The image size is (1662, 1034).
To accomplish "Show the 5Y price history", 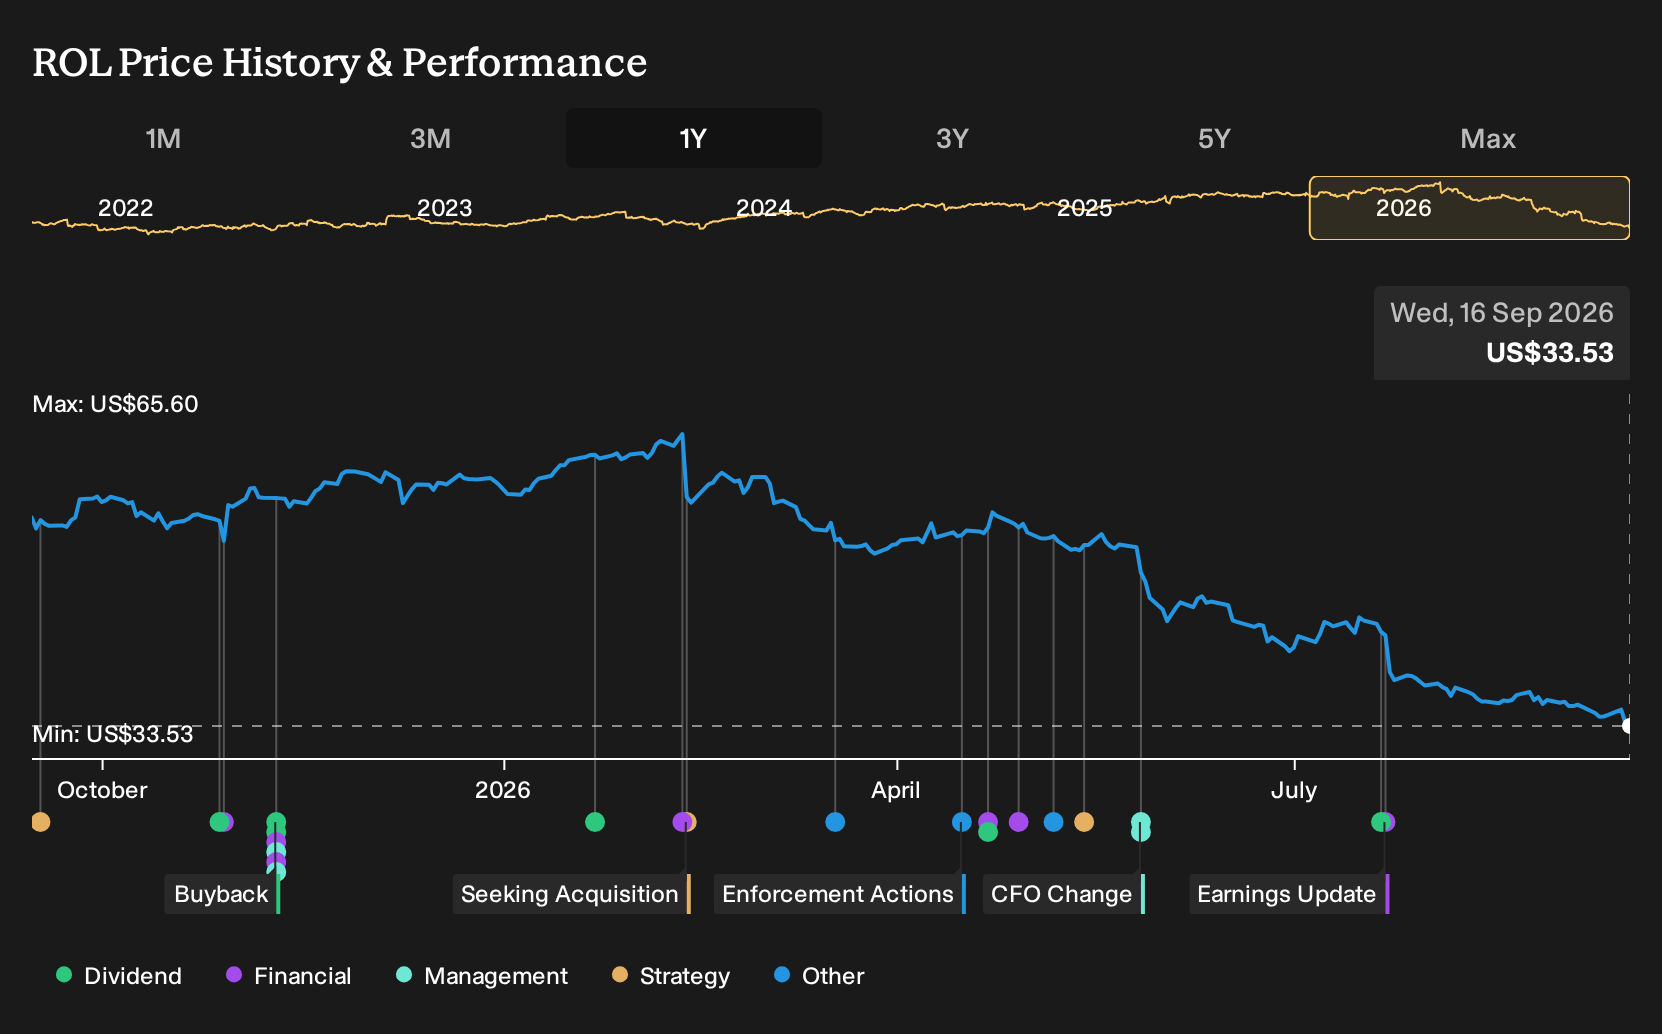I will coord(1214,139).
